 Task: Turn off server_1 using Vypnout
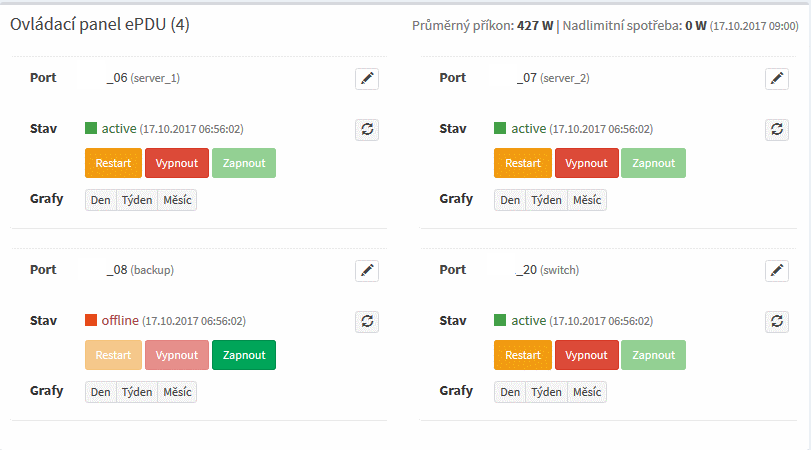[x=177, y=163]
